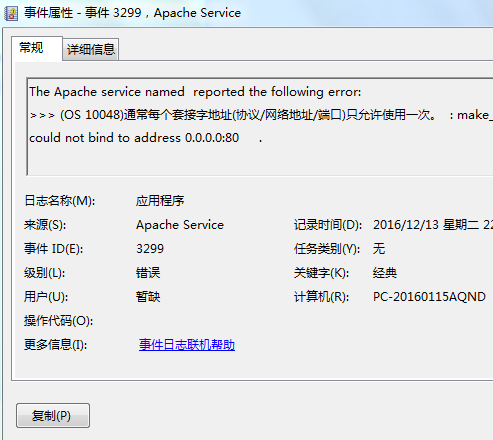Open the 事件日志联机帮助 link
Screen dimensions: 493x440
point(187,345)
